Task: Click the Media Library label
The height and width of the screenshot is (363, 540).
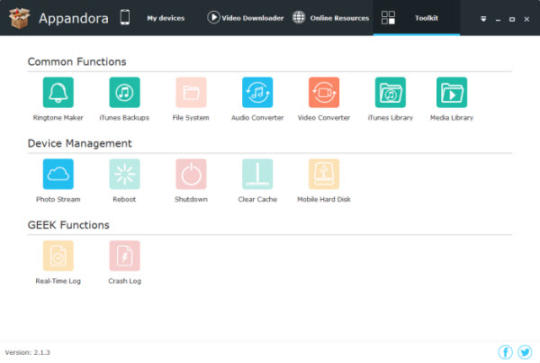Action: coord(451,118)
